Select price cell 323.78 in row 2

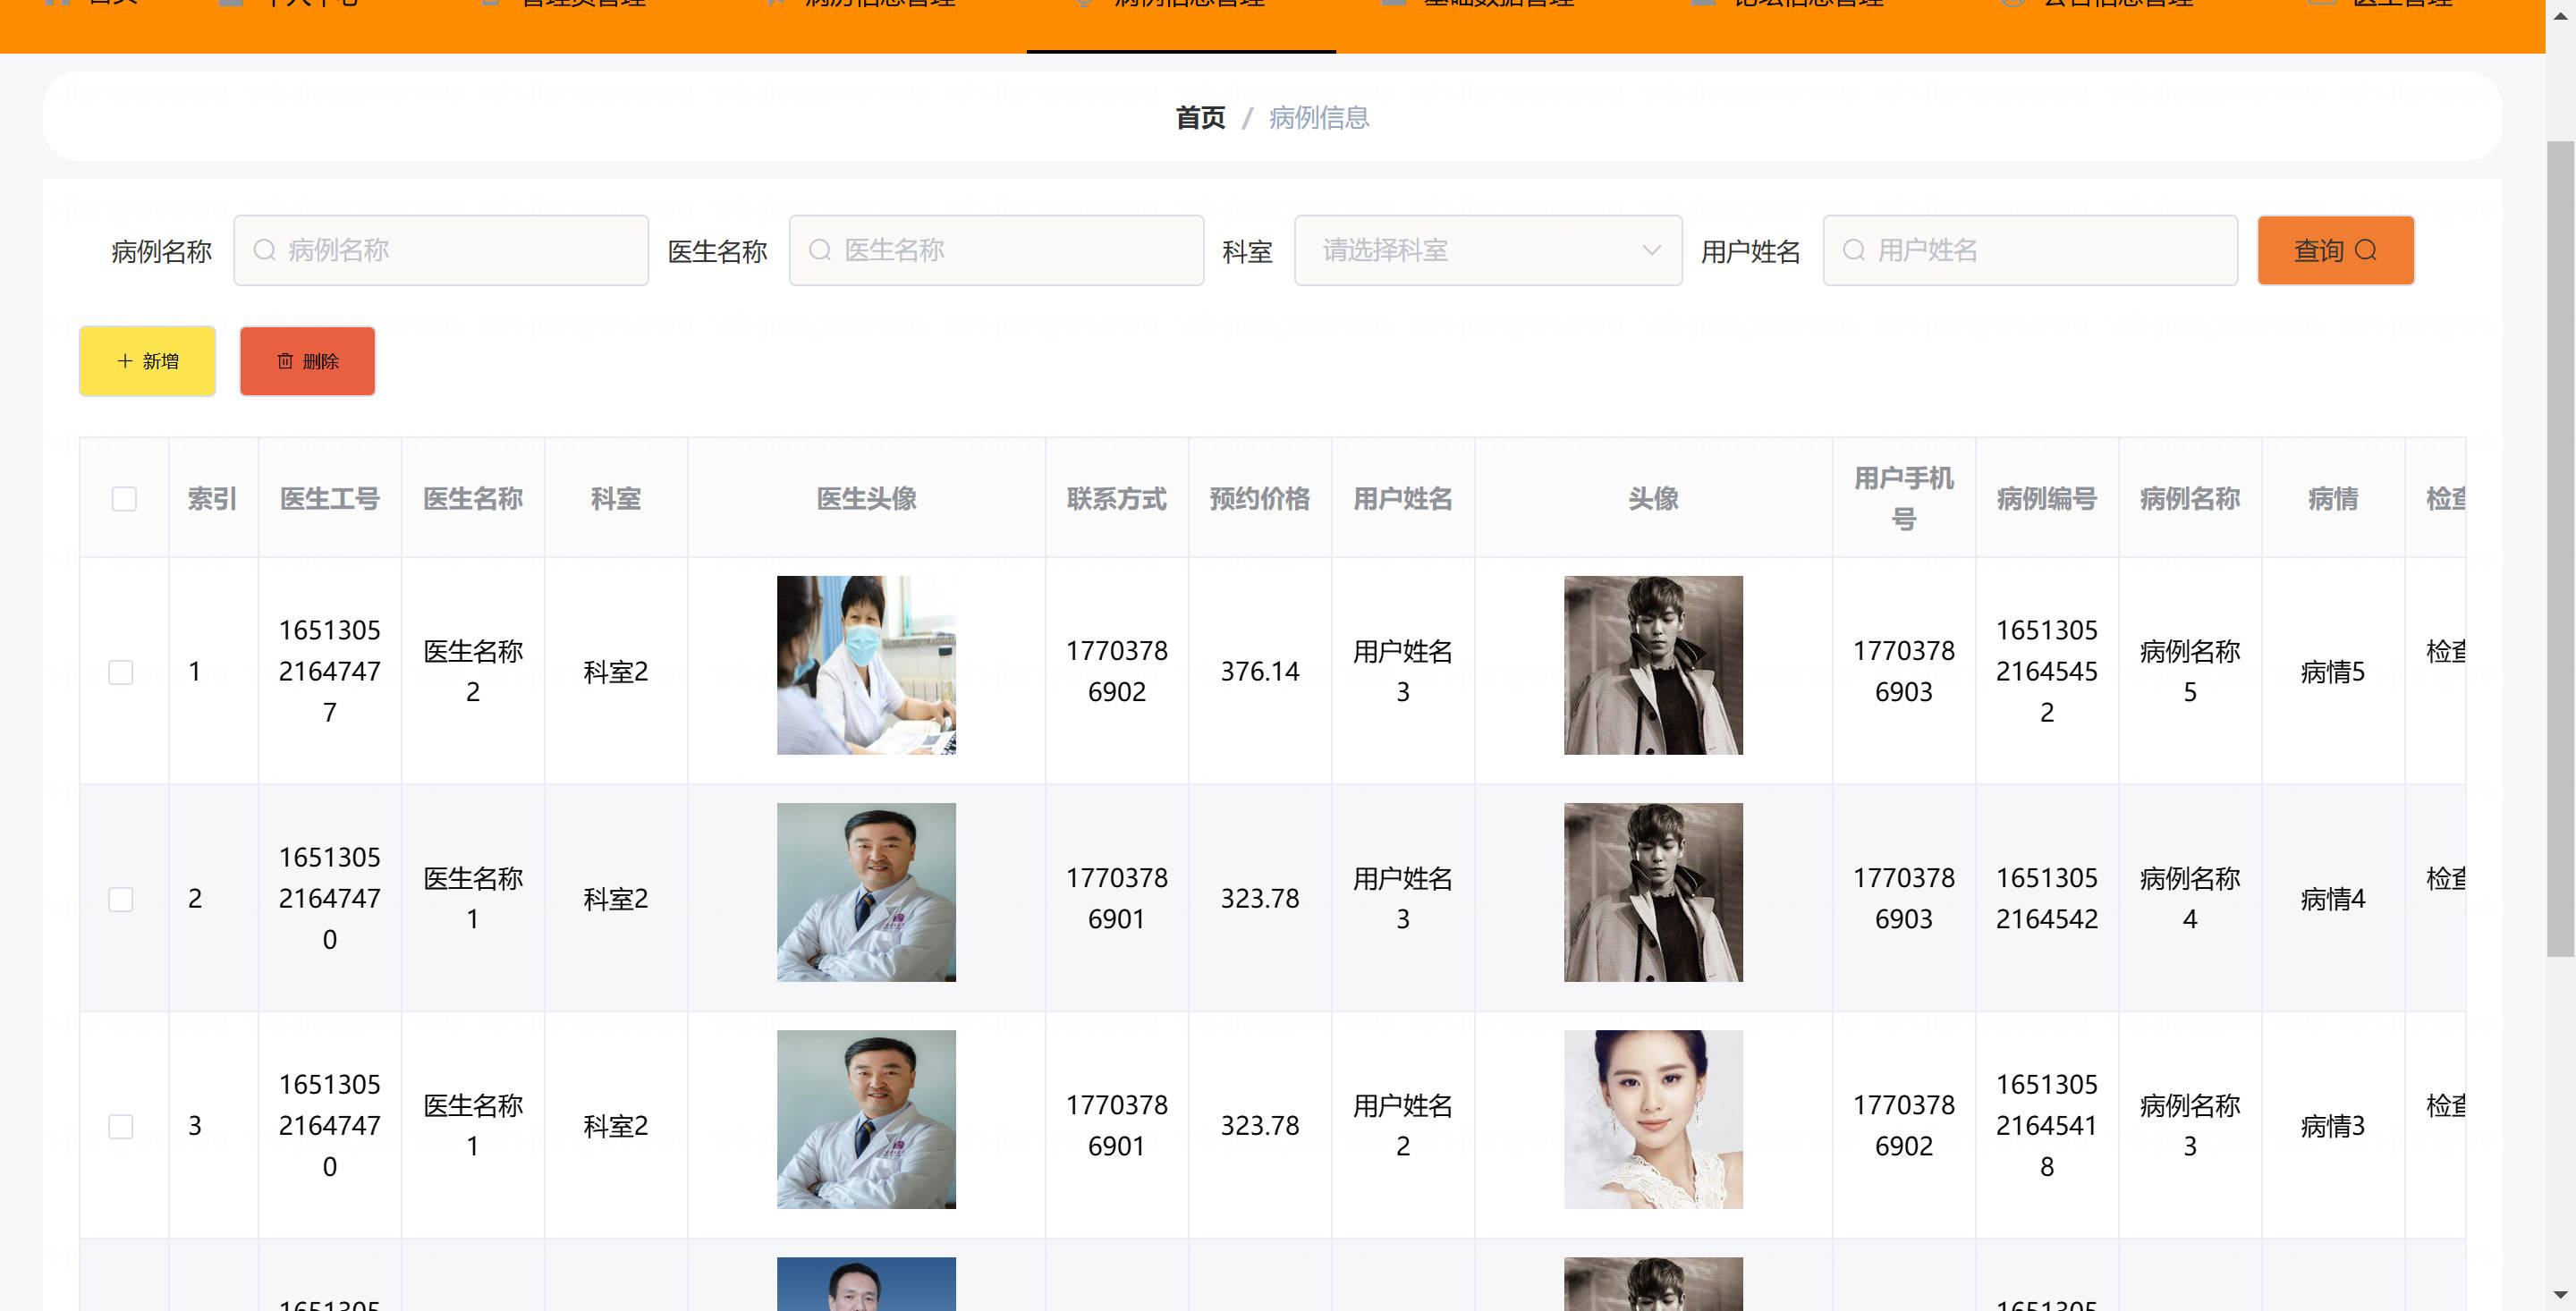tap(1260, 898)
